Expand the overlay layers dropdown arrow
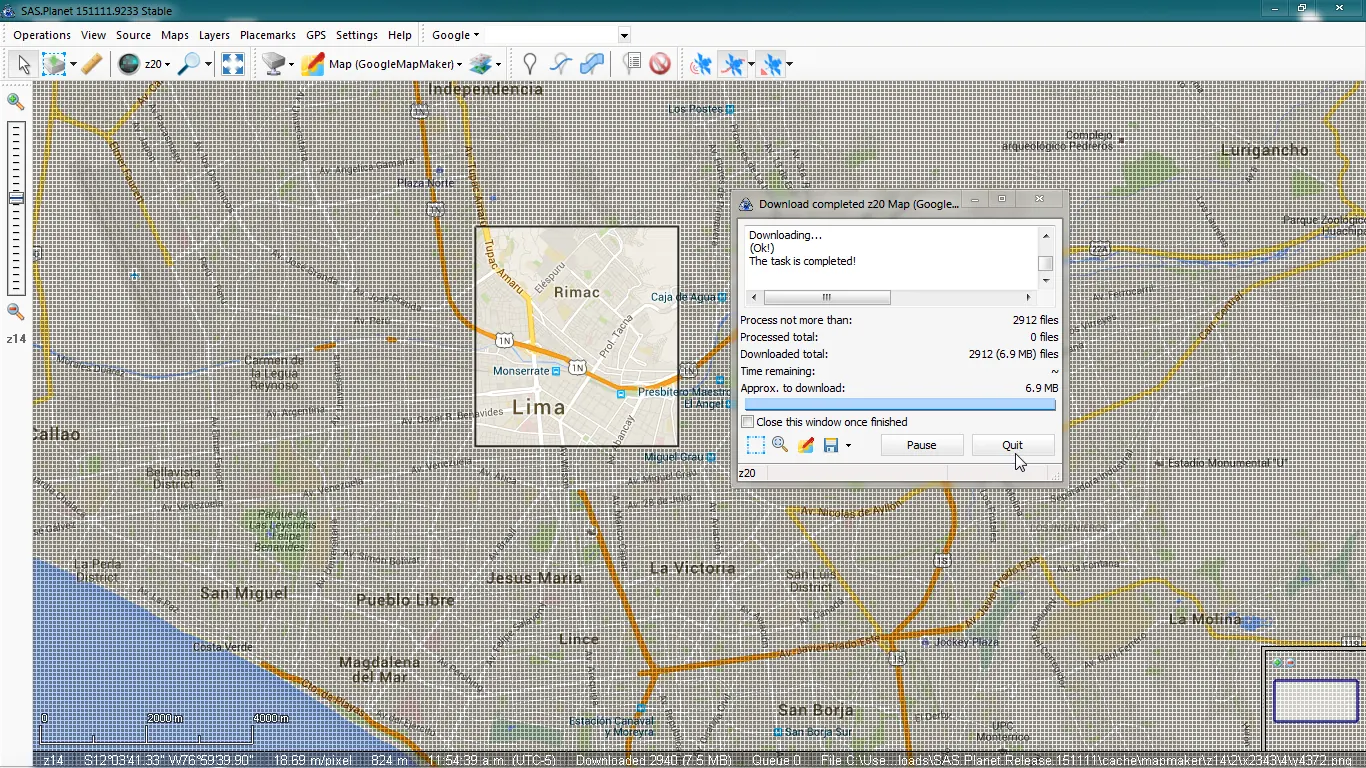The image size is (1366, 768). tap(498, 64)
